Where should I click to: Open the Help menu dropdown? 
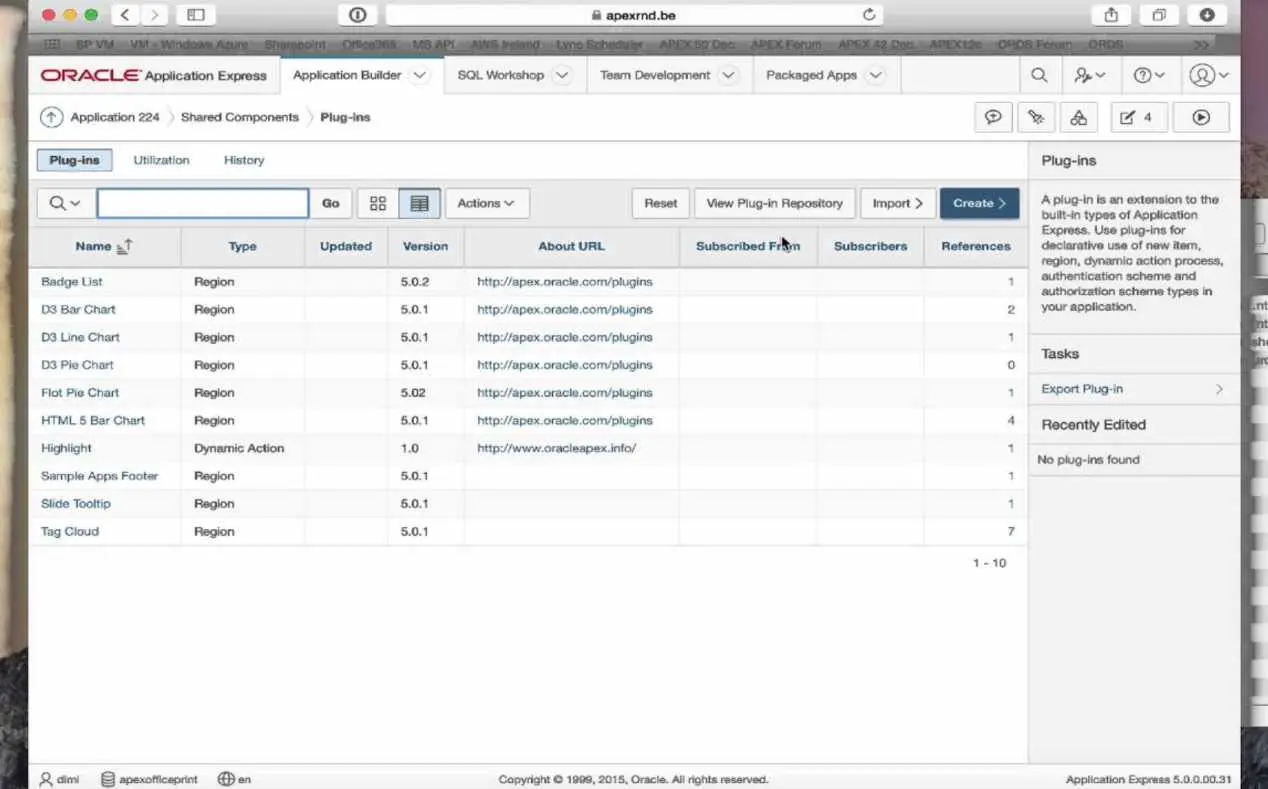1148,75
